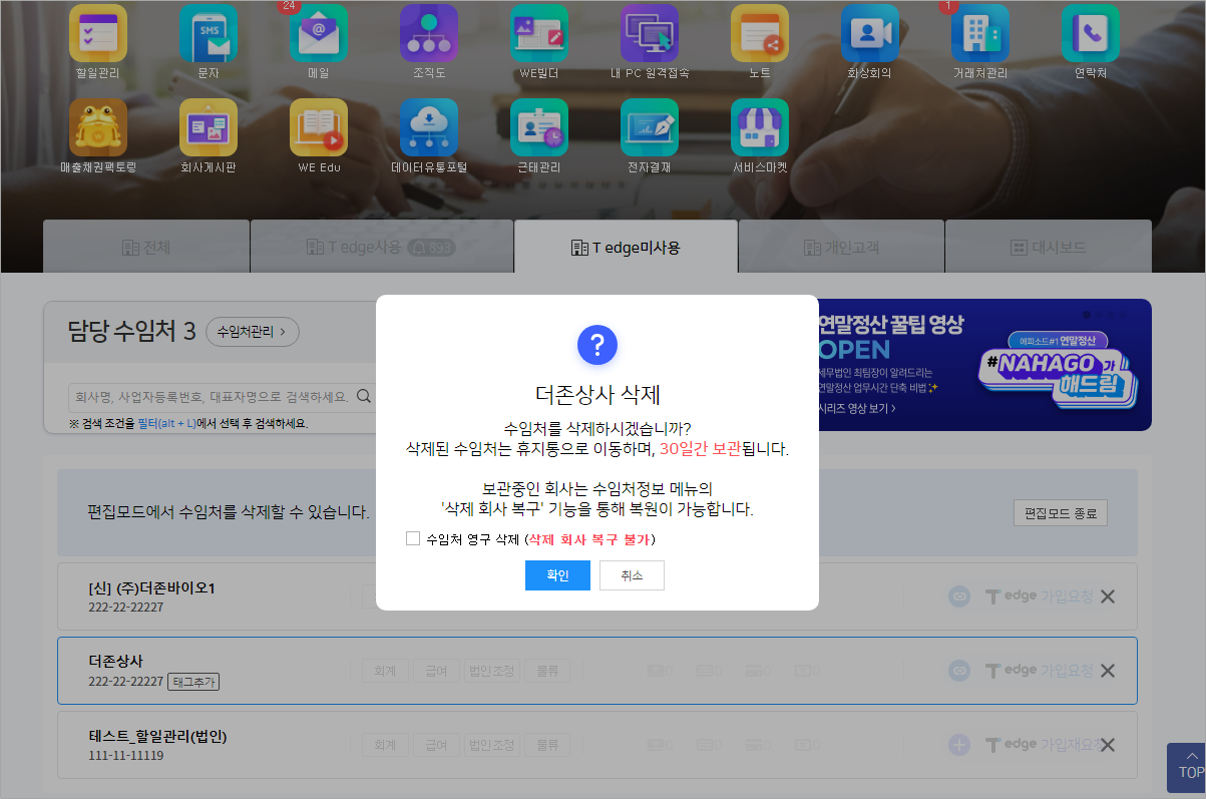Viewport: 1206px width, 799px height.
Task: Open 시리즈 영상 보기 link on banner
Action: [856, 408]
